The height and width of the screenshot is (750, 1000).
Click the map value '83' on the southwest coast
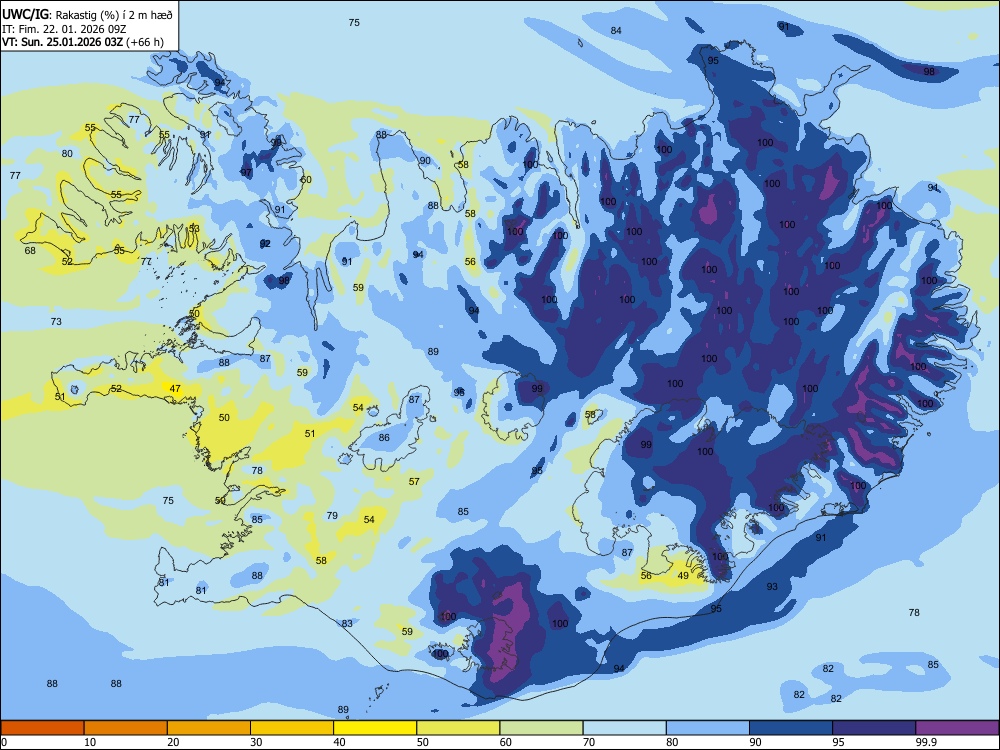(x=347, y=624)
